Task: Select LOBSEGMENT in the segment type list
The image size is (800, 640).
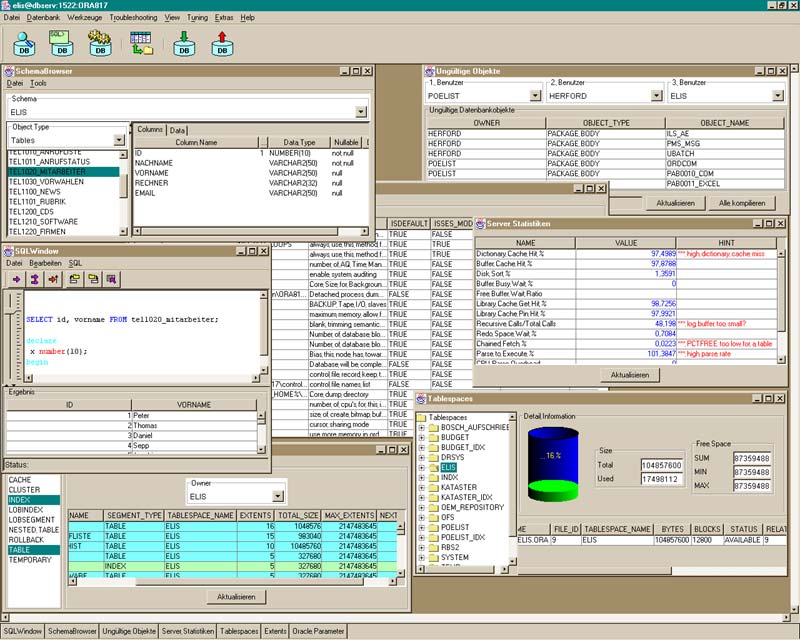Action: 32,520
